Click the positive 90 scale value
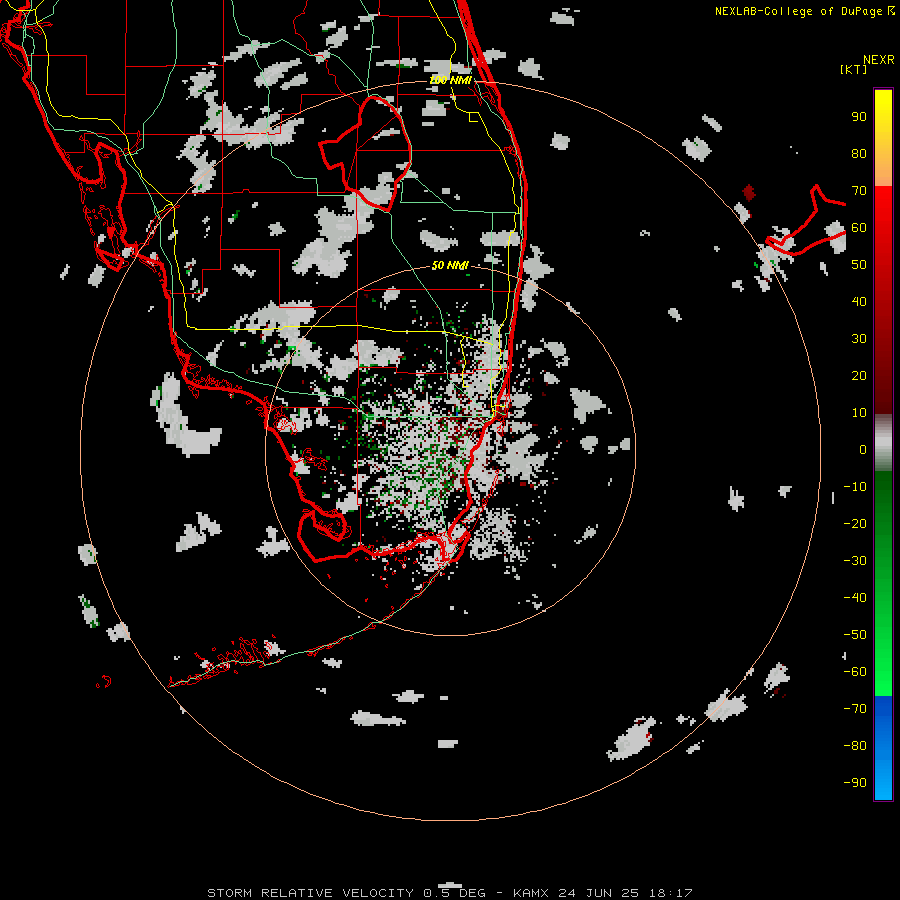 (859, 117)
